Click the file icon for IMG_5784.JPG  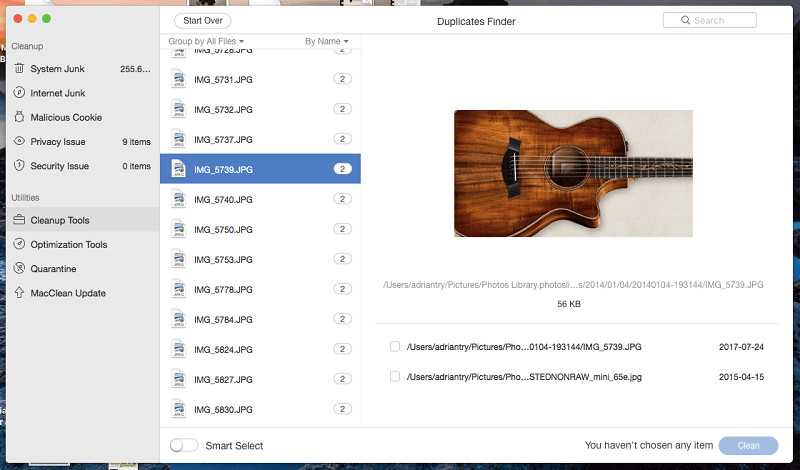click(x=179, y=319)
